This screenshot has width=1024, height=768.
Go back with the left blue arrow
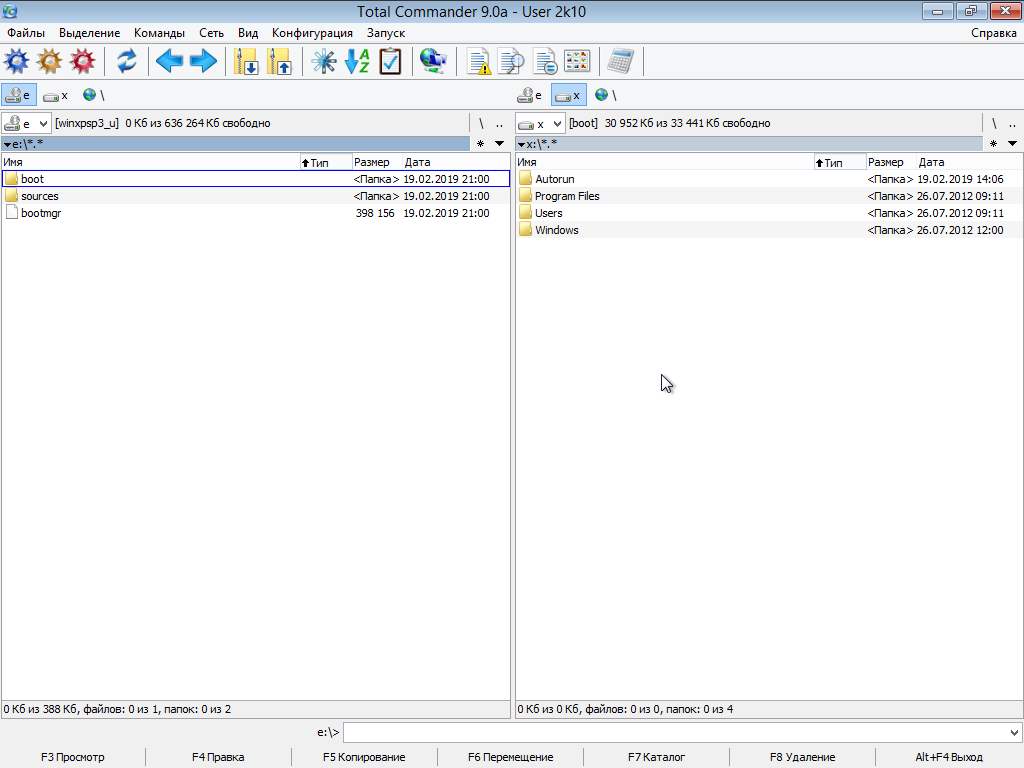(170, 61)
